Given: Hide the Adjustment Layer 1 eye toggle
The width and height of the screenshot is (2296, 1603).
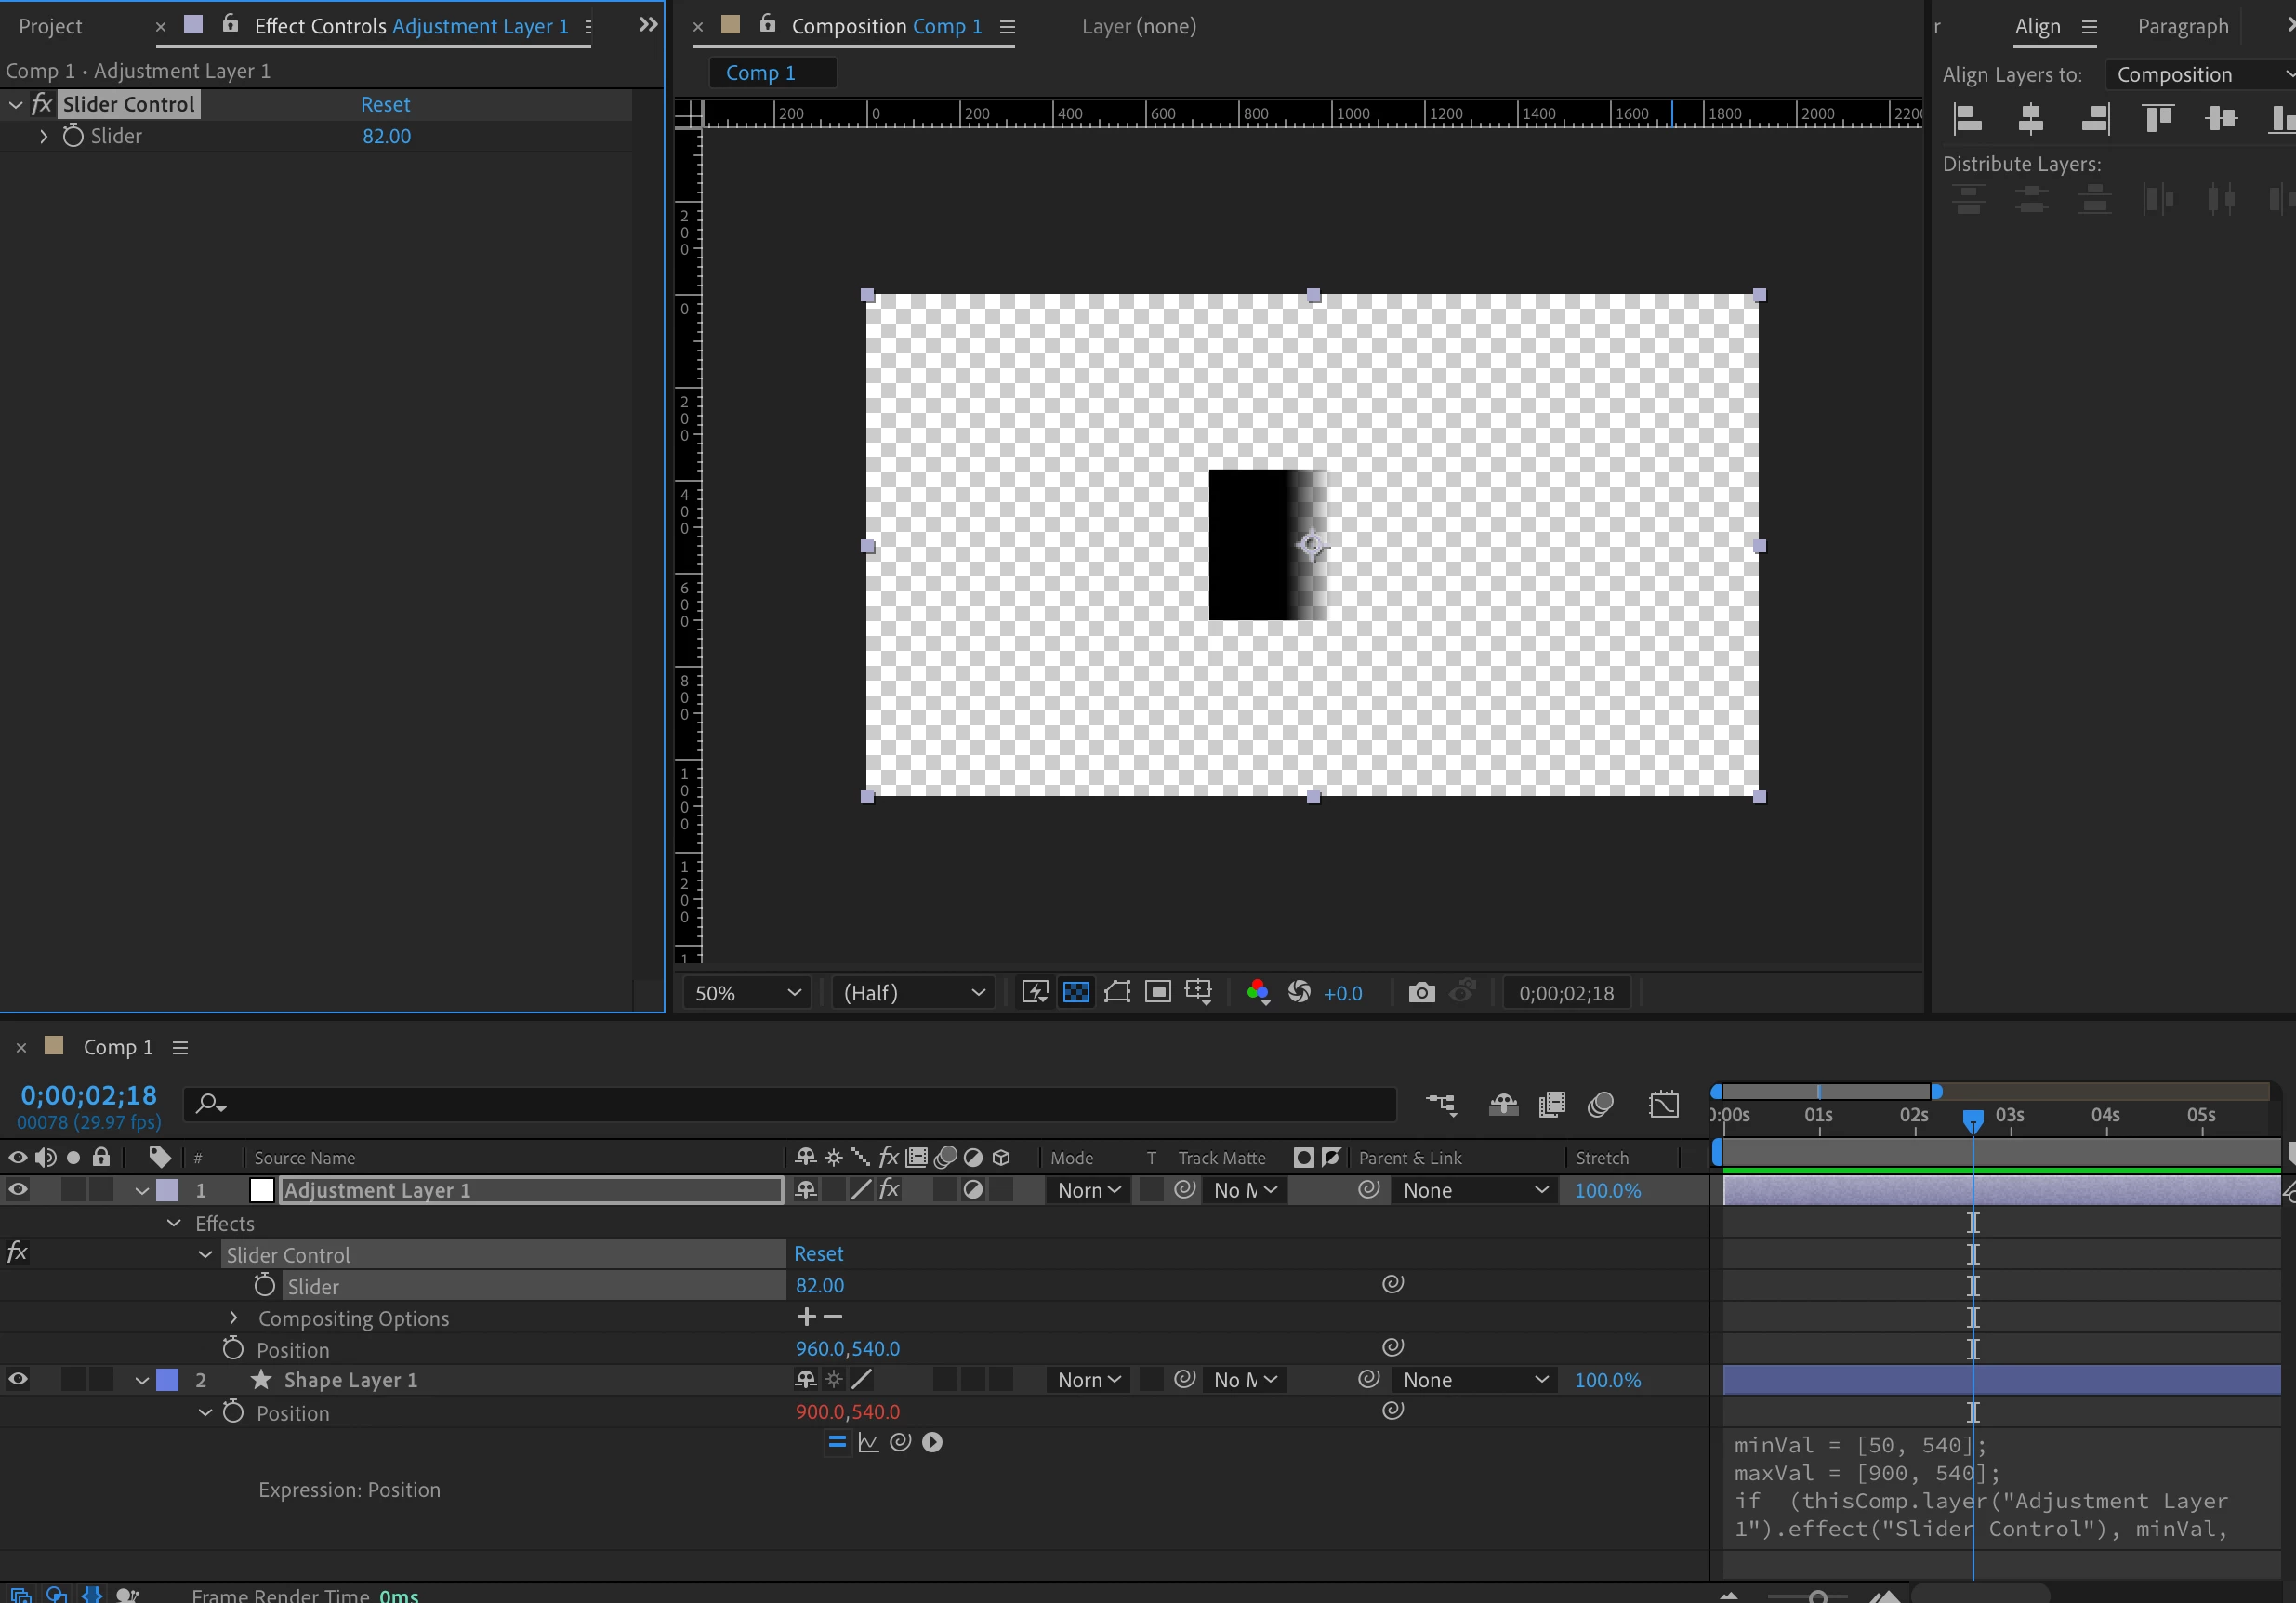Looking at the screenshot, I should pos(18,1190).
